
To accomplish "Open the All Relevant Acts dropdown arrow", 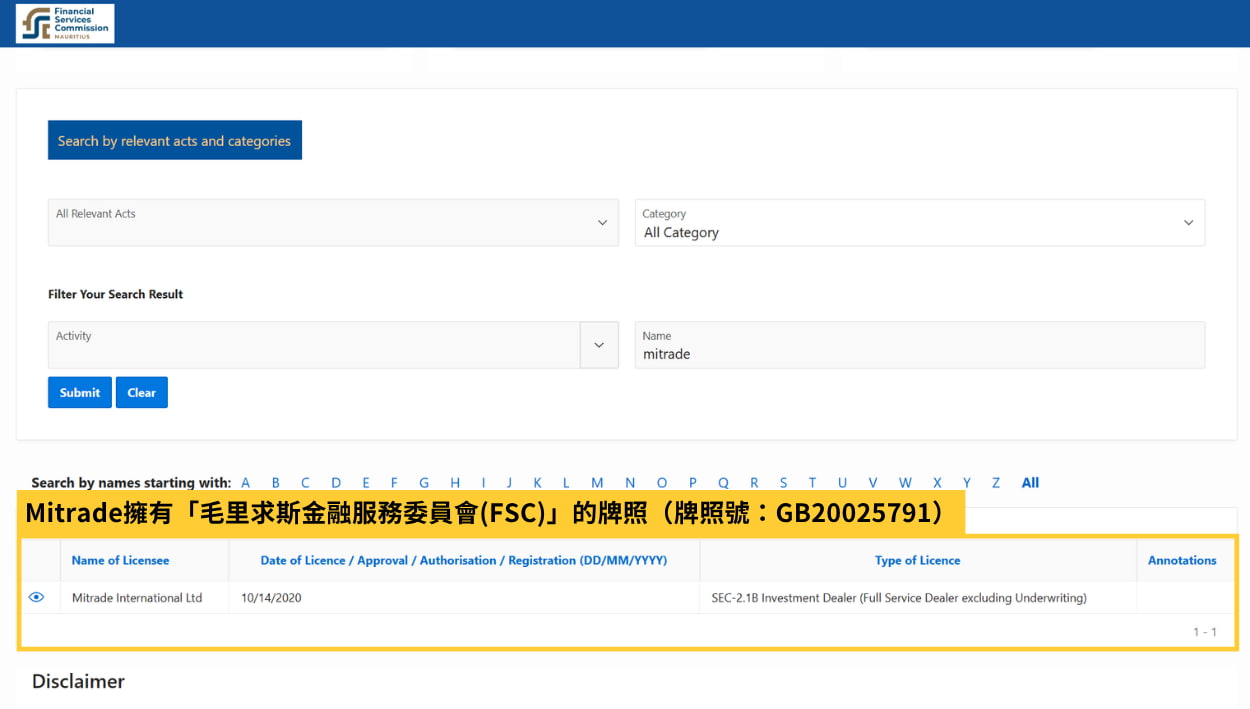I will 603,222.
